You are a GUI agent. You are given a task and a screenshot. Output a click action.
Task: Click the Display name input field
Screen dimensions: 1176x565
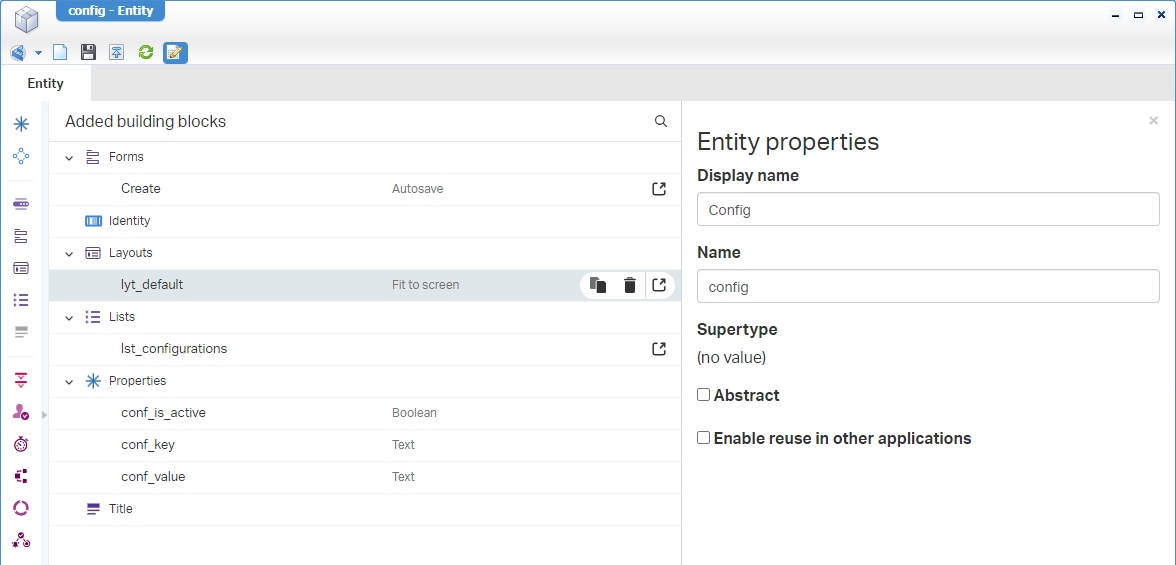[927, 210]
